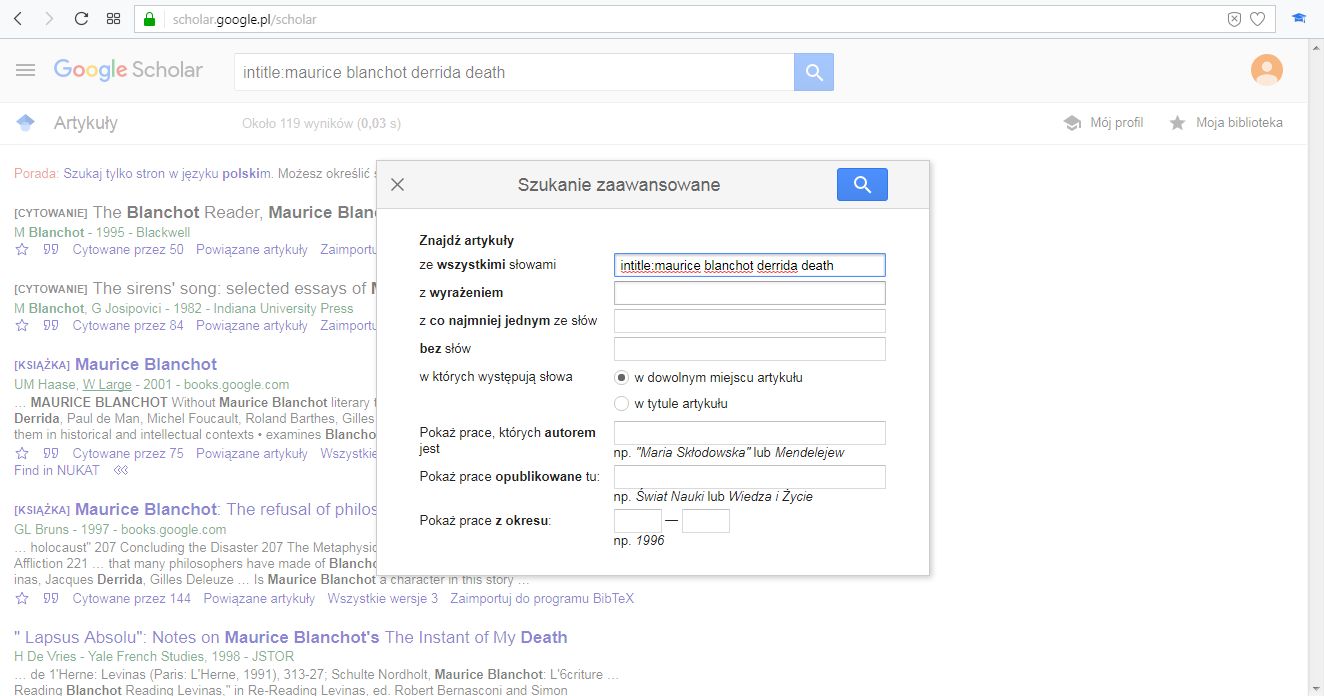Viewport: 1324px width, 696px height.
Task: Open 'Cytowane przez 50' link
Action: [x=128, y=249]
